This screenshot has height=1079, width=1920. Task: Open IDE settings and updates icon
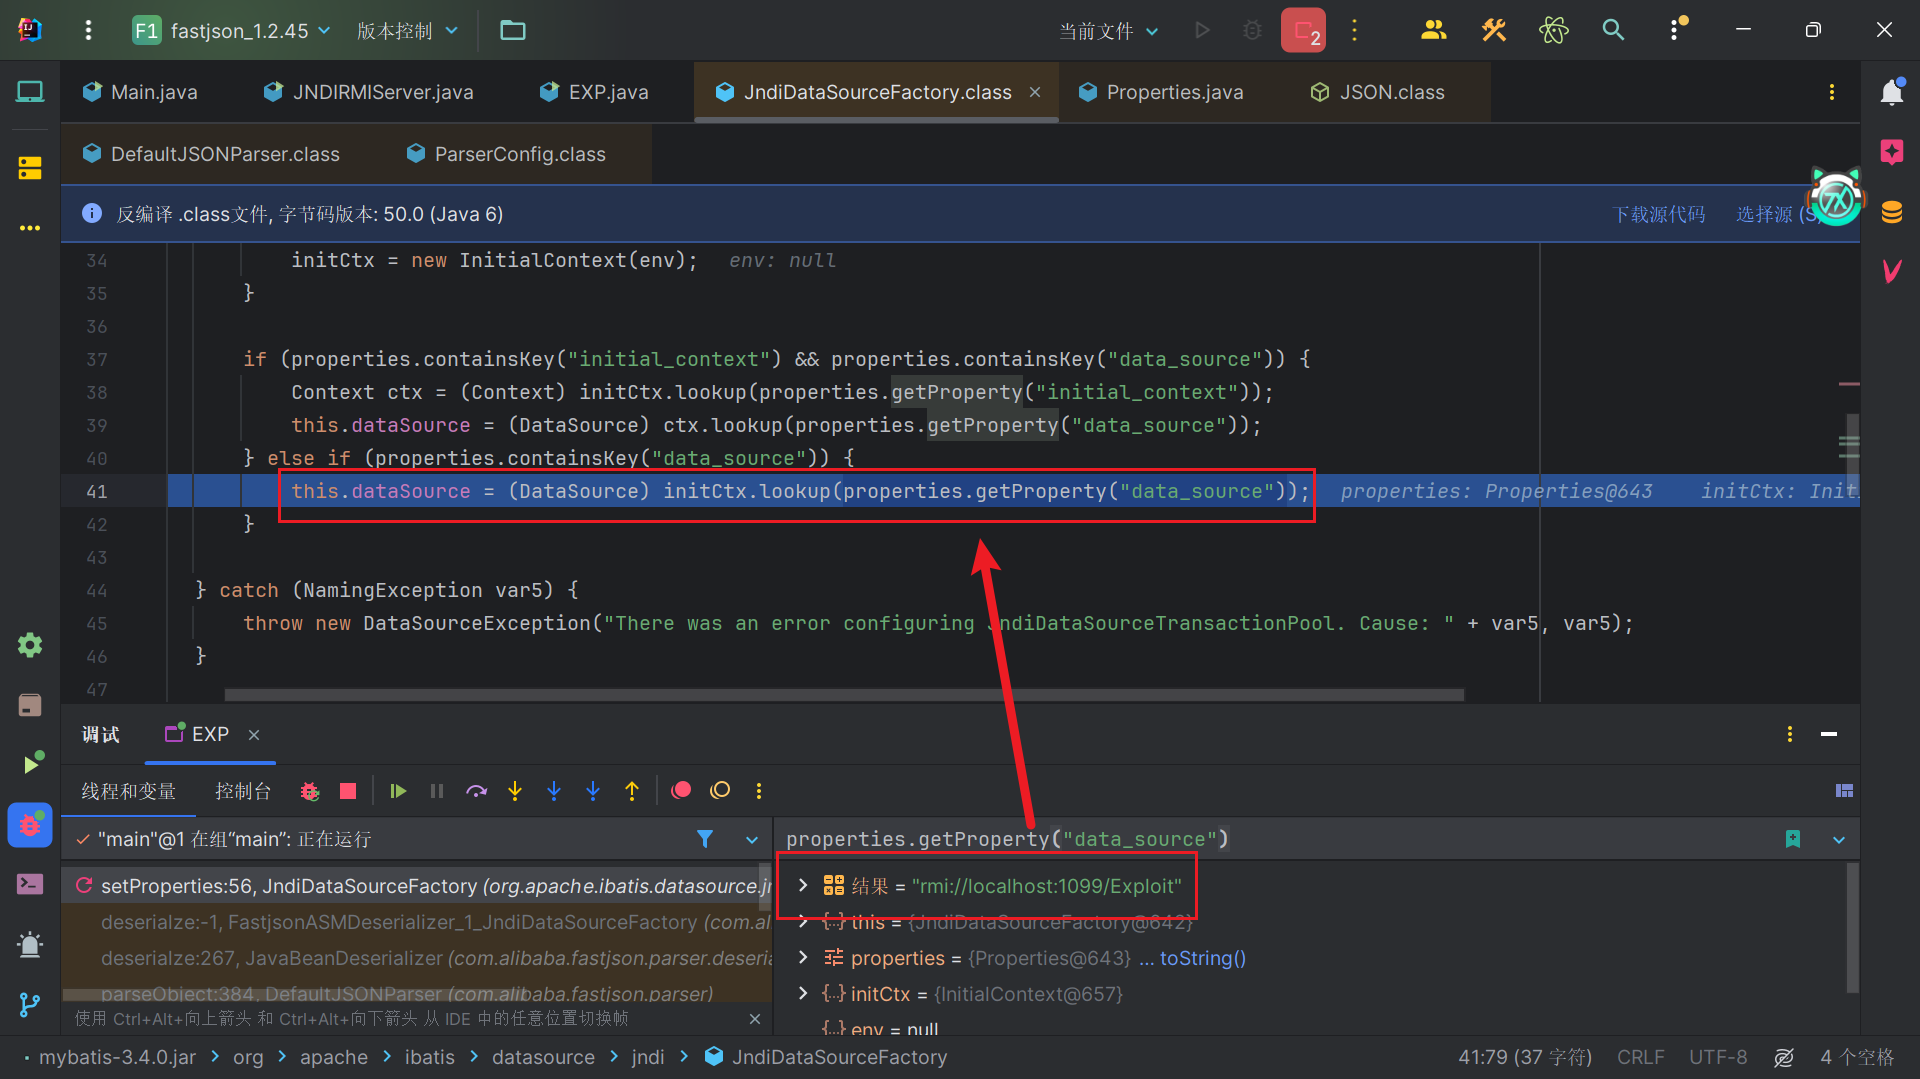tap(1675, 30)
